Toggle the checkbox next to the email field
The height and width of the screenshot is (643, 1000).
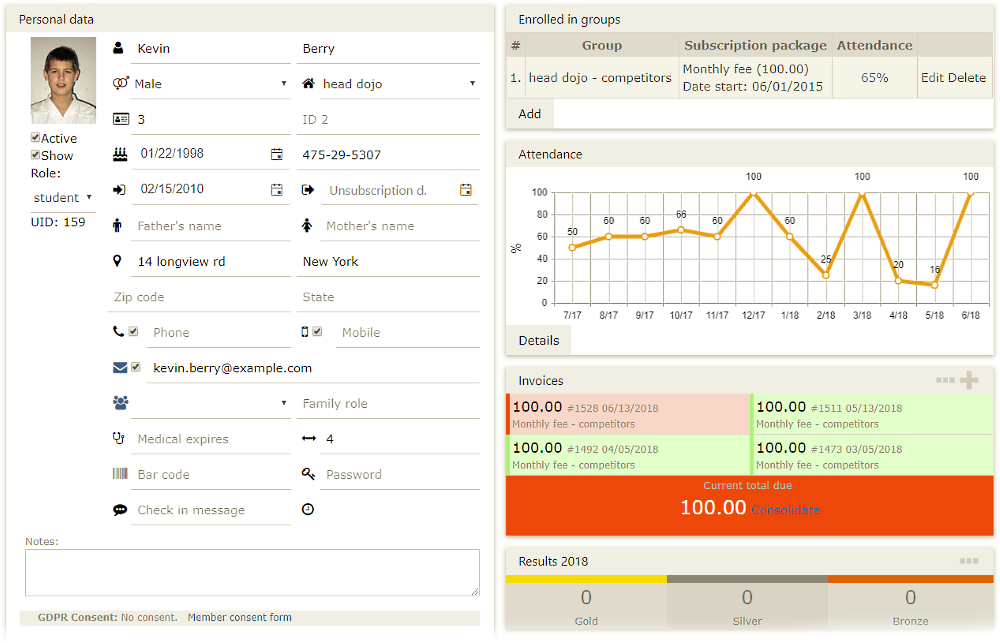click(x=137, y=366)
